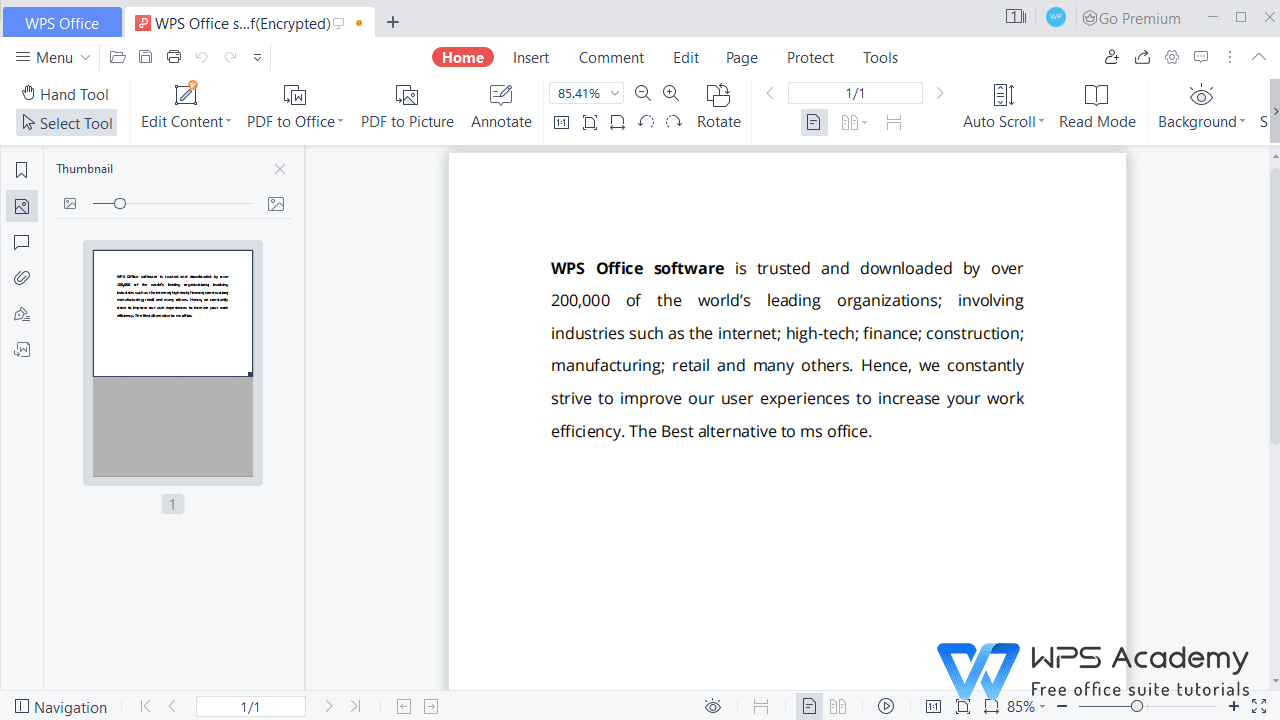
Task: Click the Fit Page icon in ribbon
Action: coord(590,122)
